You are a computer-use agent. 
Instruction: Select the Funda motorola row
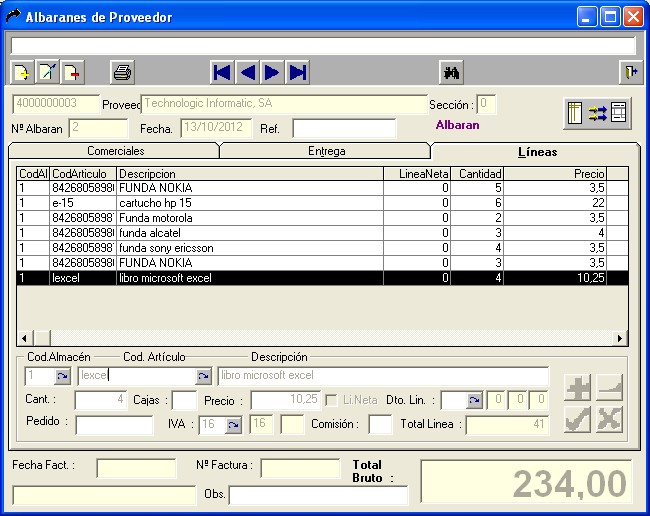point(323,218)
